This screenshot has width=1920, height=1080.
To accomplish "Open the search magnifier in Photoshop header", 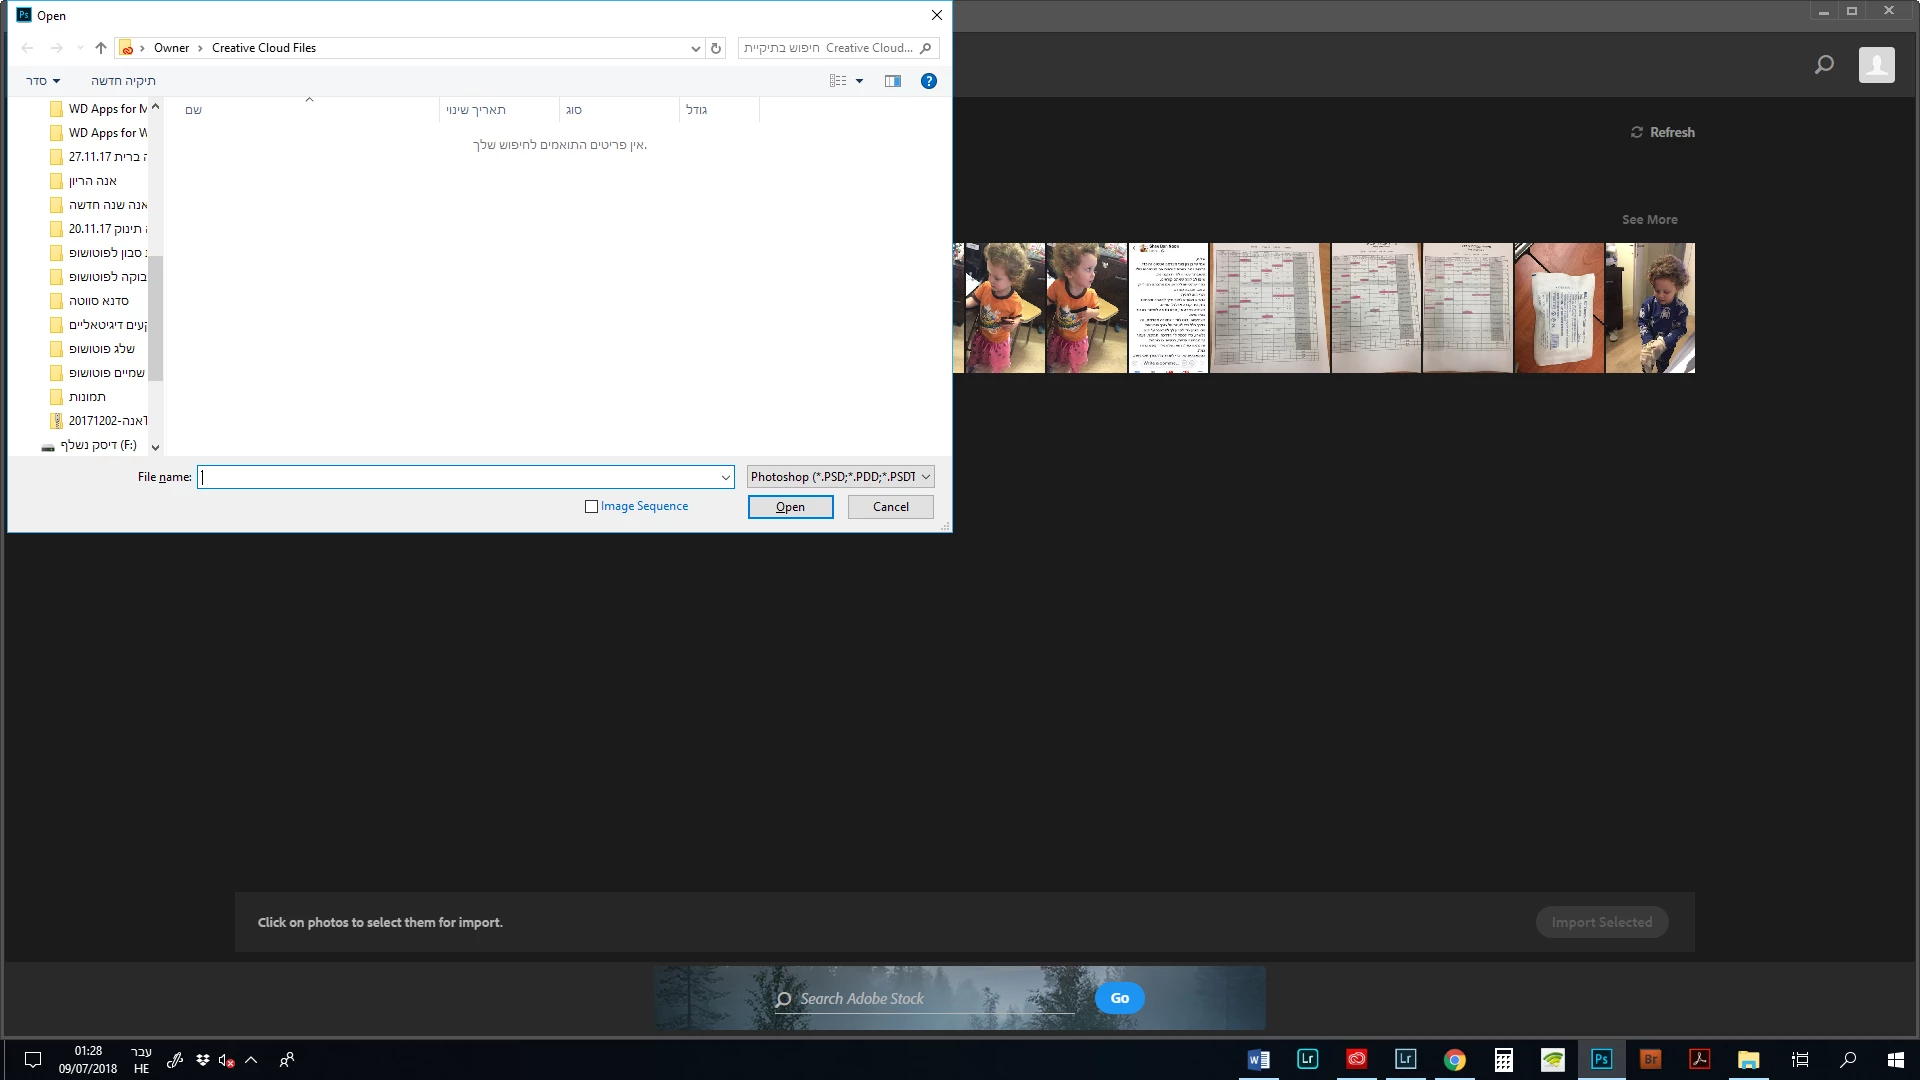I will pyautogui.click(x=1824, y=65).
